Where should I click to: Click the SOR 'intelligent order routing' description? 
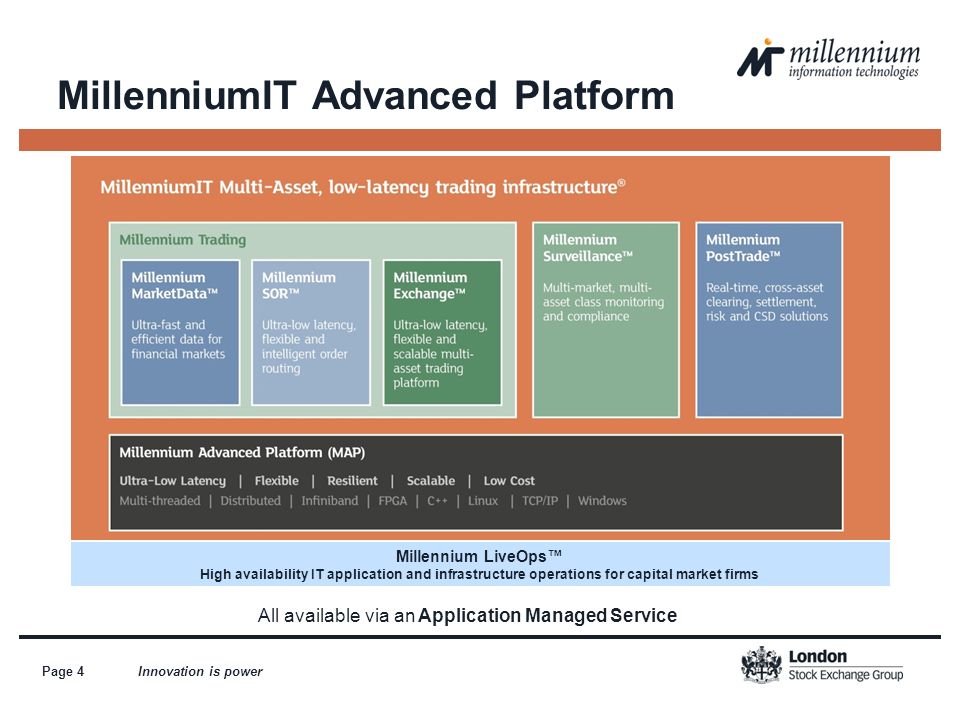[x=309, y=347]
